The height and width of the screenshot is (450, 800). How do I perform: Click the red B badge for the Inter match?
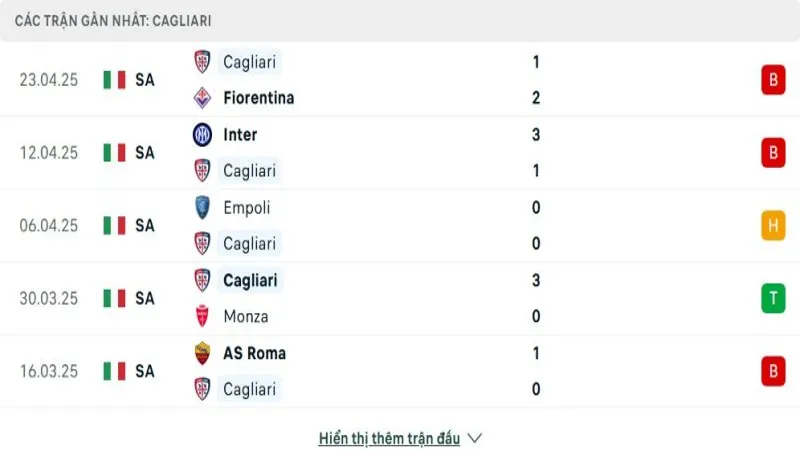[x=772, y=153]
